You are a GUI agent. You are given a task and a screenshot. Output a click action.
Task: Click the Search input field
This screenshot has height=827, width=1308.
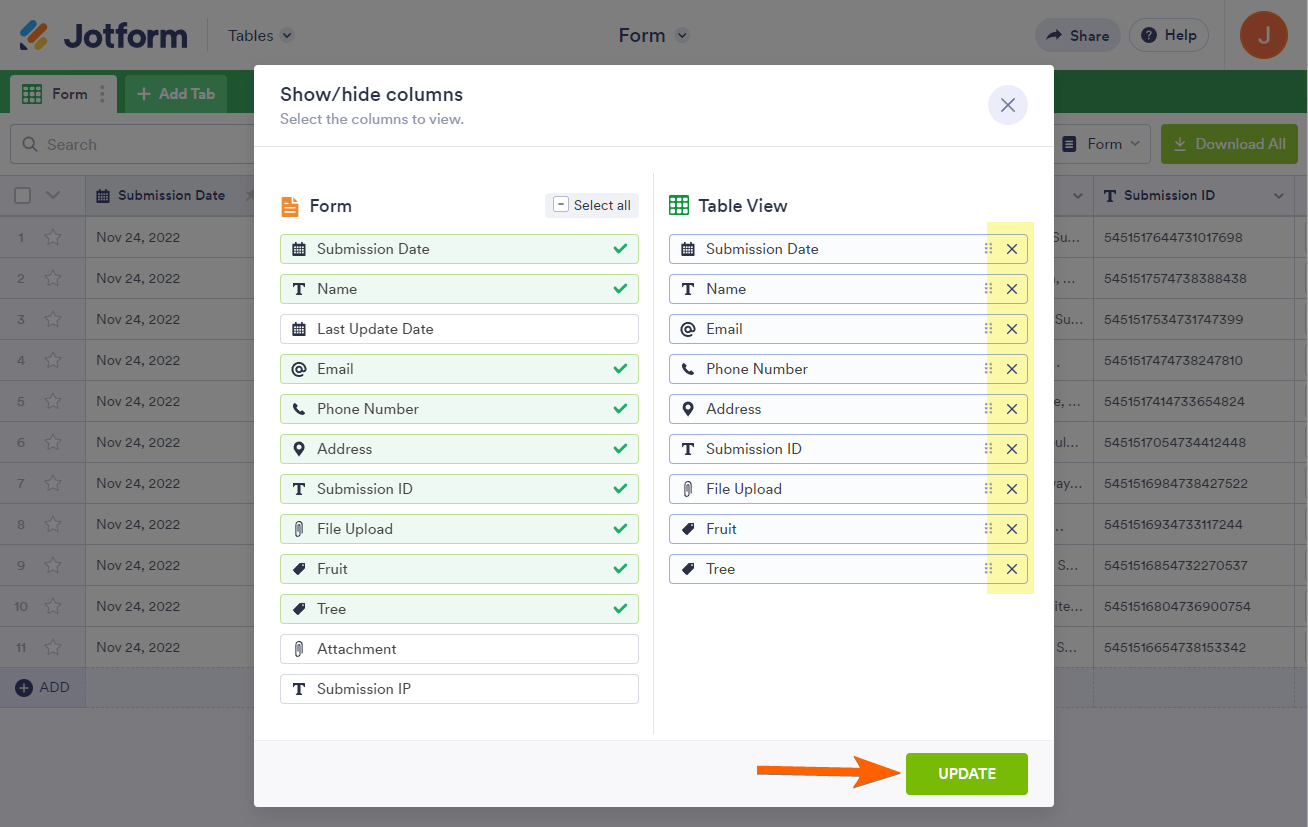coord(140,145)
